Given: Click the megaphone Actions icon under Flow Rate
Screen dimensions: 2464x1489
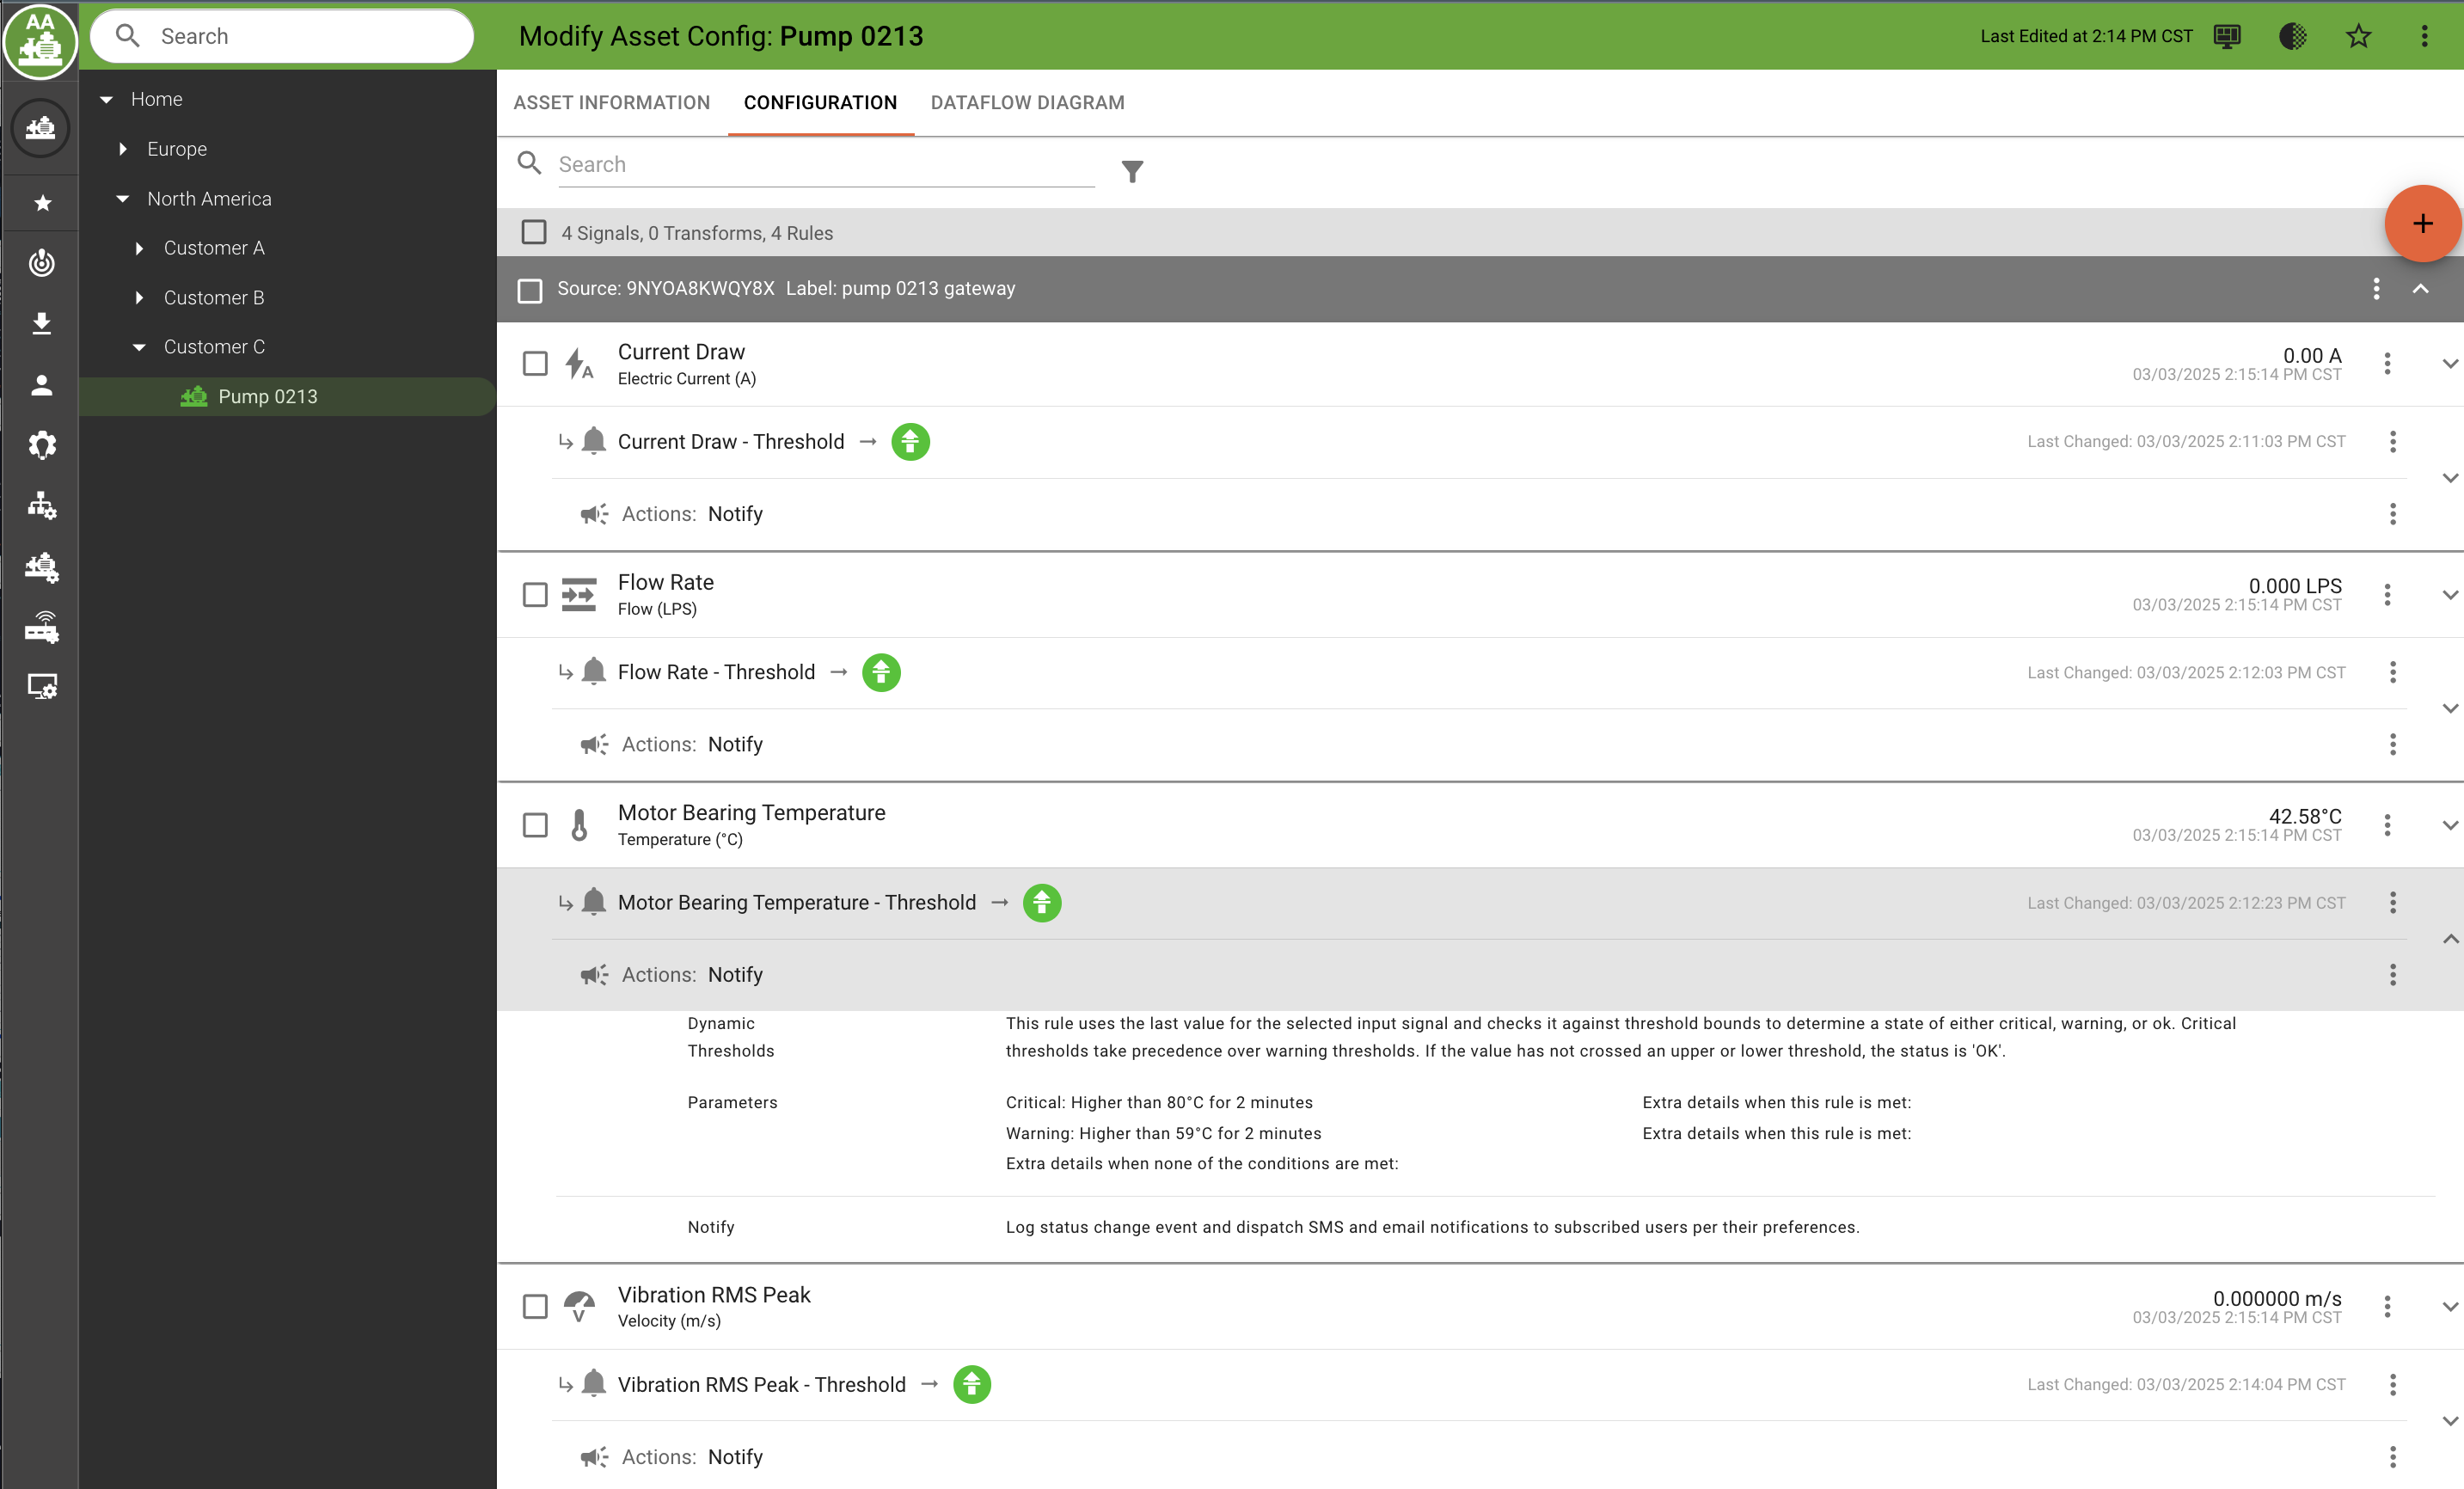Looking at the screenshot, I should coord(593,743).
